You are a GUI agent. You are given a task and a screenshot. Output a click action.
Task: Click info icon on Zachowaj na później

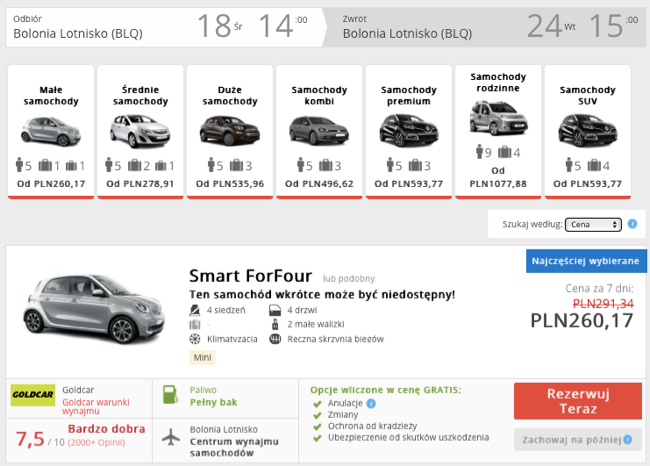(x=628, y=439)
